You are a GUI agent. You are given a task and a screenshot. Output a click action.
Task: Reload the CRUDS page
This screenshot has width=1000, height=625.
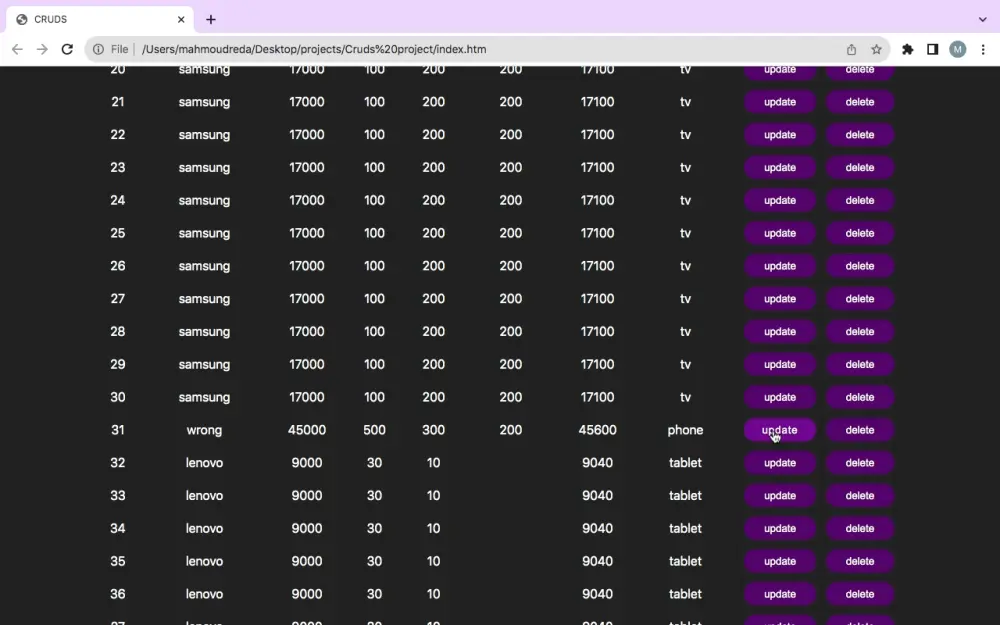click(x=67, y=49)
